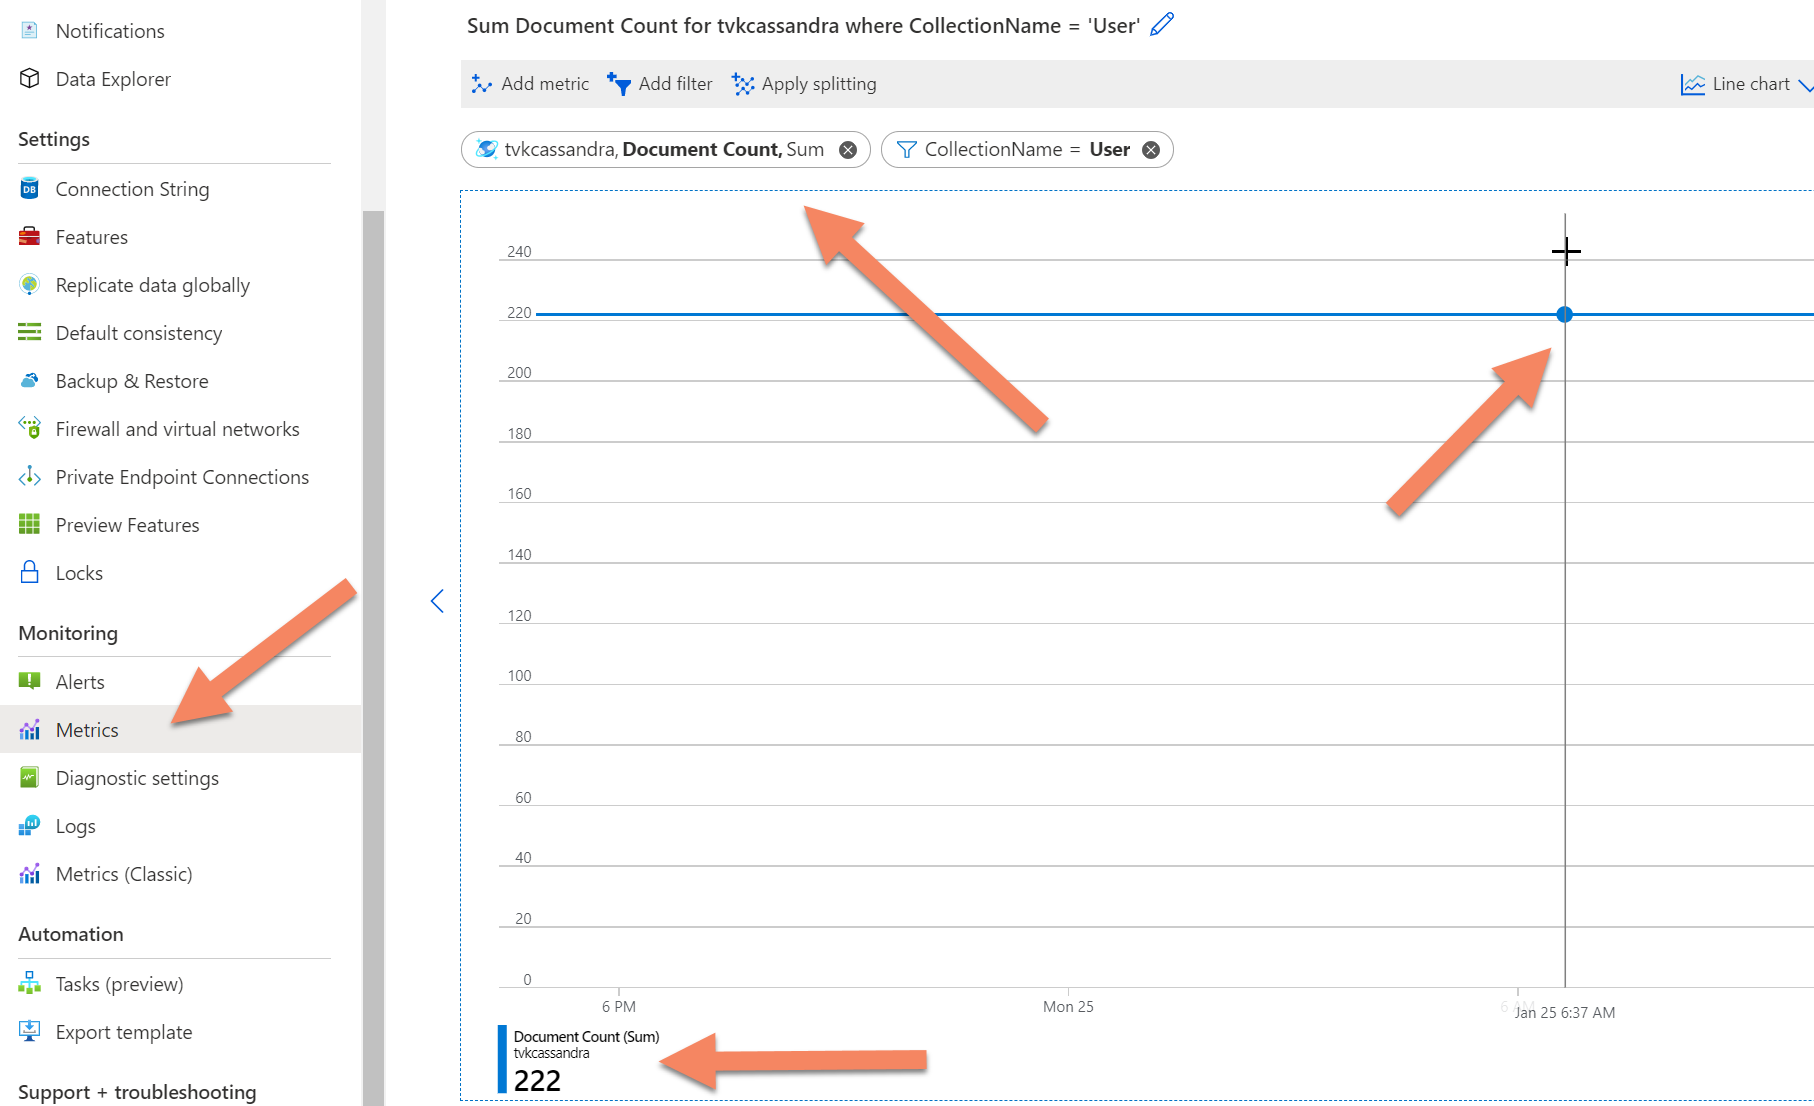Image resolution: width=1814 pixels, height=1106 pixels.
Task: Select the Firewall and virtual networks shield icon
Action: (29, 428)
